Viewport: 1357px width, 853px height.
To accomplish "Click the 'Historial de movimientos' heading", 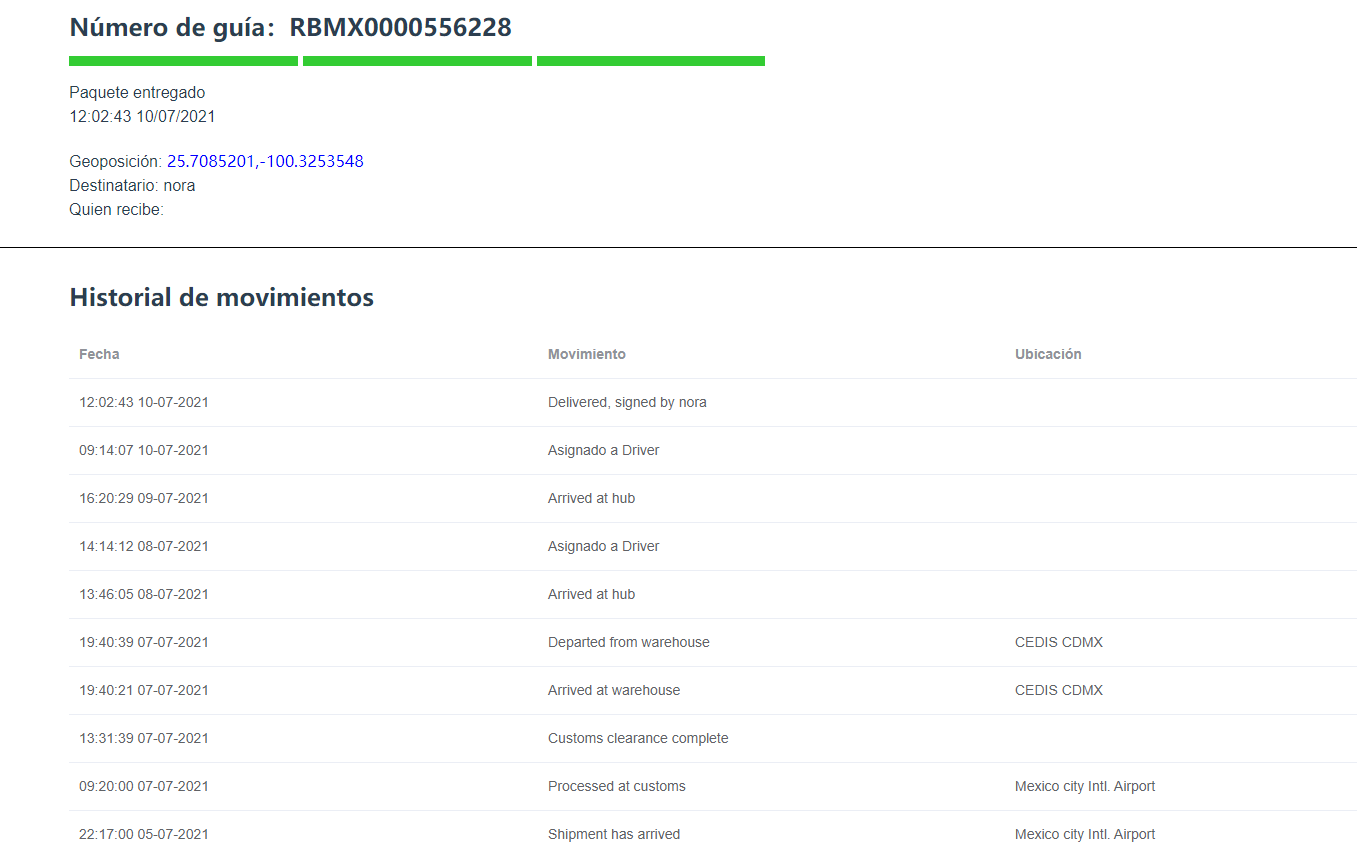I will click(x=221, y=297).
